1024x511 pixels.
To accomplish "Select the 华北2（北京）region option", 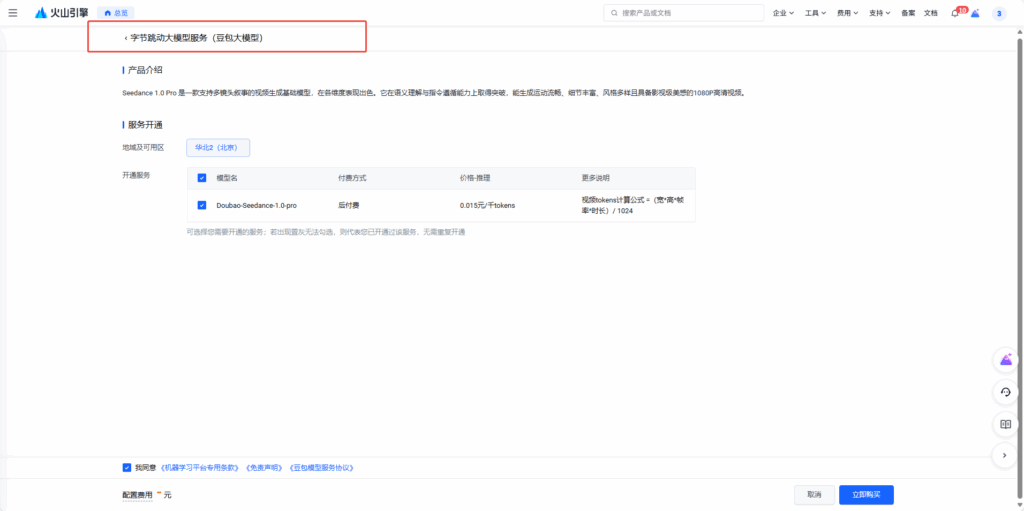I will (x=217, y=147).
